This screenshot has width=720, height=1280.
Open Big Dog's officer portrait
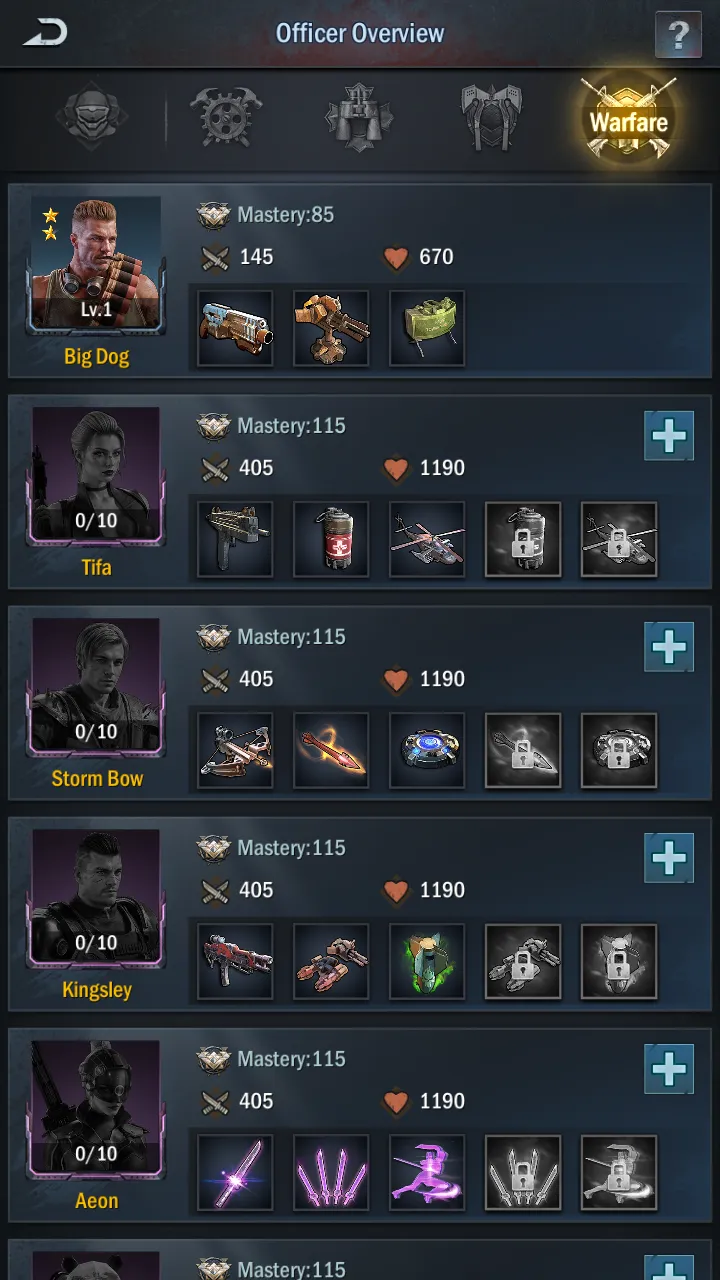click(96, 264)
